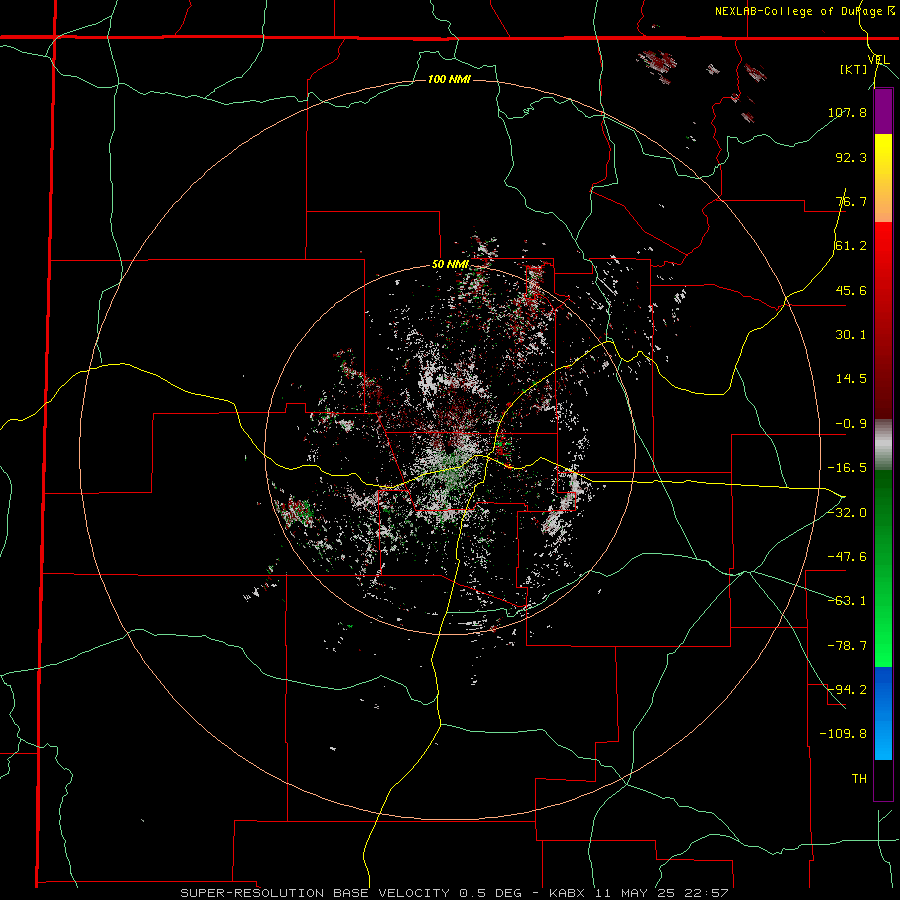Click the purple segment of velocity color bar
This screenshot has width=900, height=900.
[x=883, y=112]
